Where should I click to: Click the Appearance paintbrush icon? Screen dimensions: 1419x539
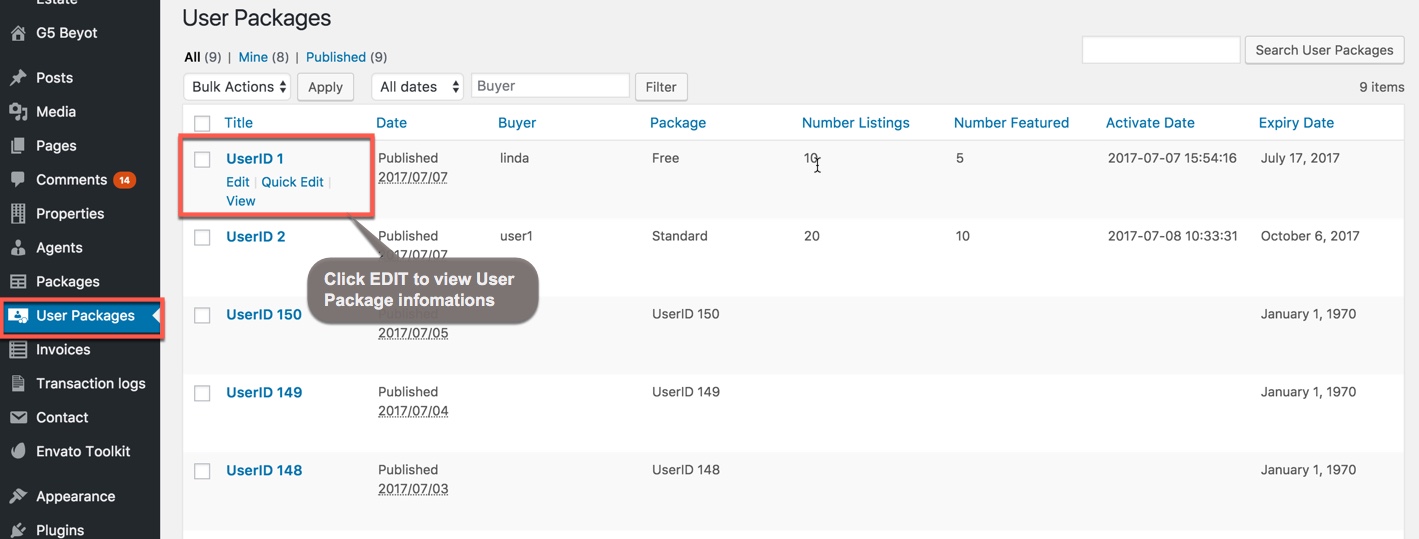coord(17,497)
